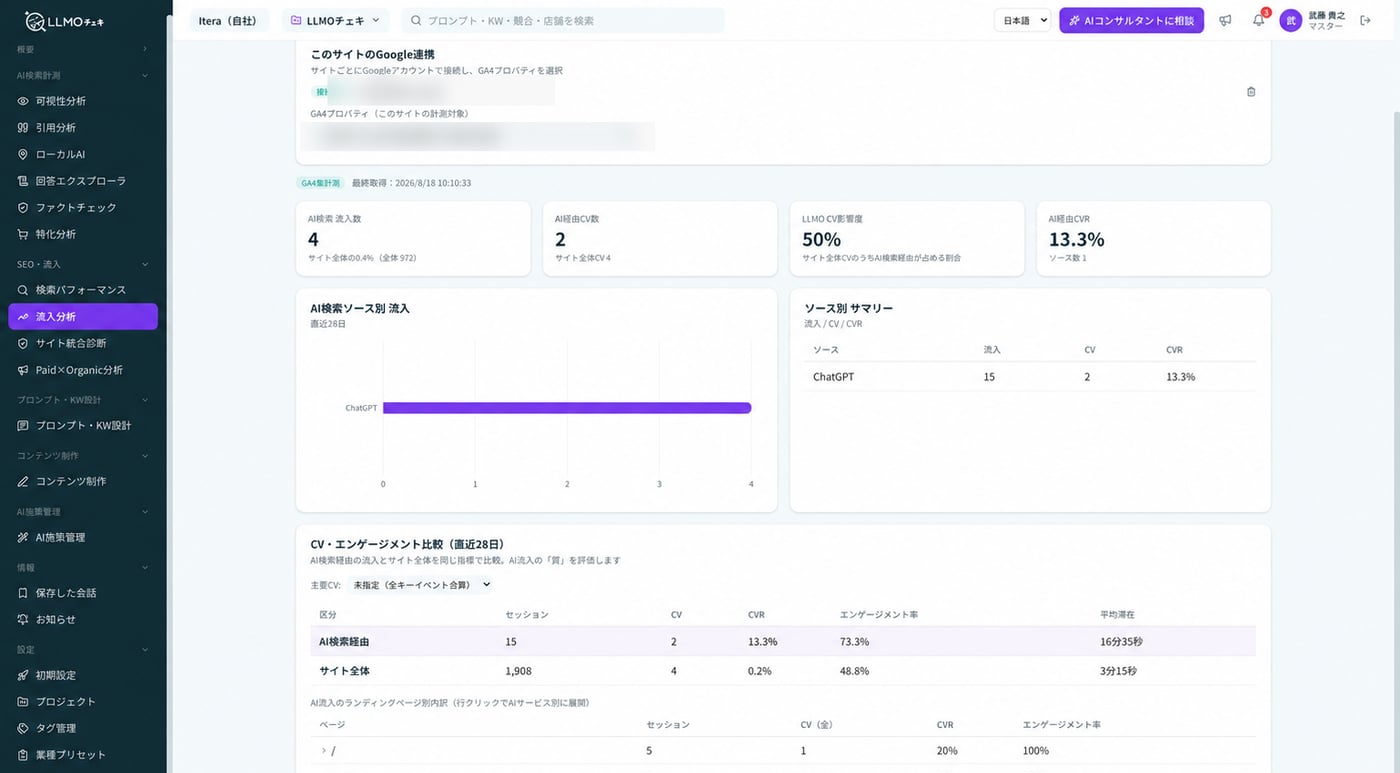Open タグ管理 tag icon
Screen dimensions: 1400x773
23,728
